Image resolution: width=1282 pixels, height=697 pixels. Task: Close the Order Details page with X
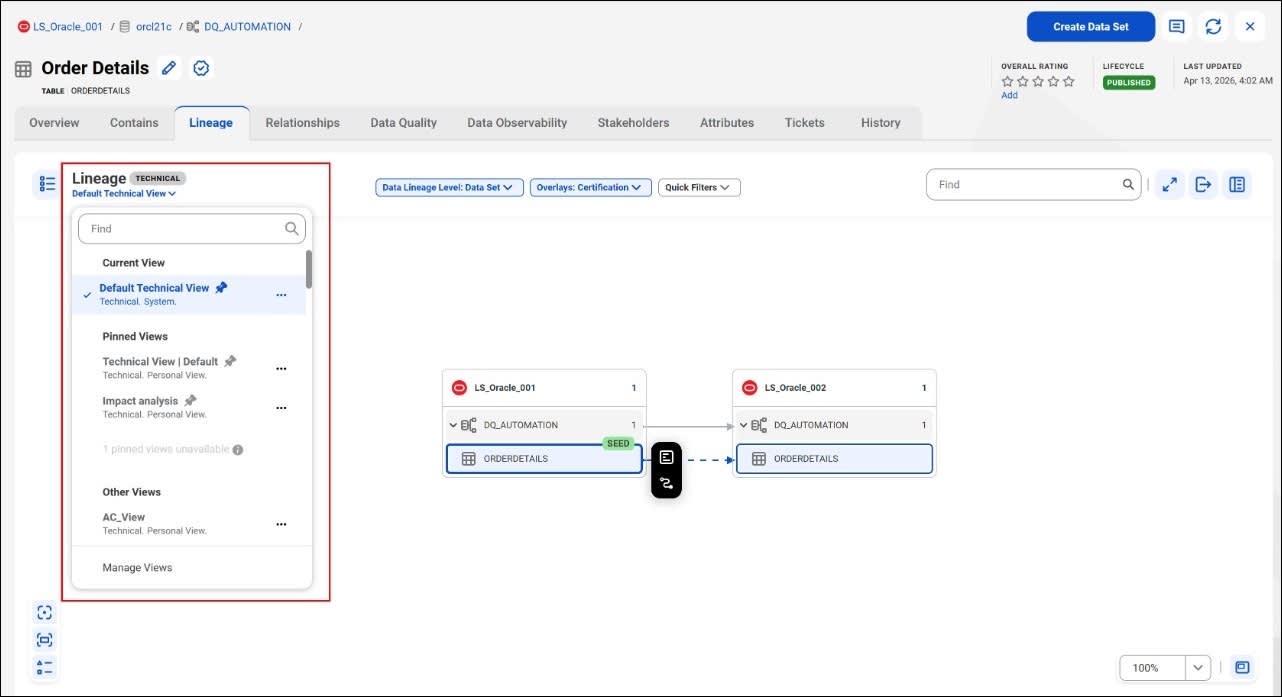(1250, 27)
